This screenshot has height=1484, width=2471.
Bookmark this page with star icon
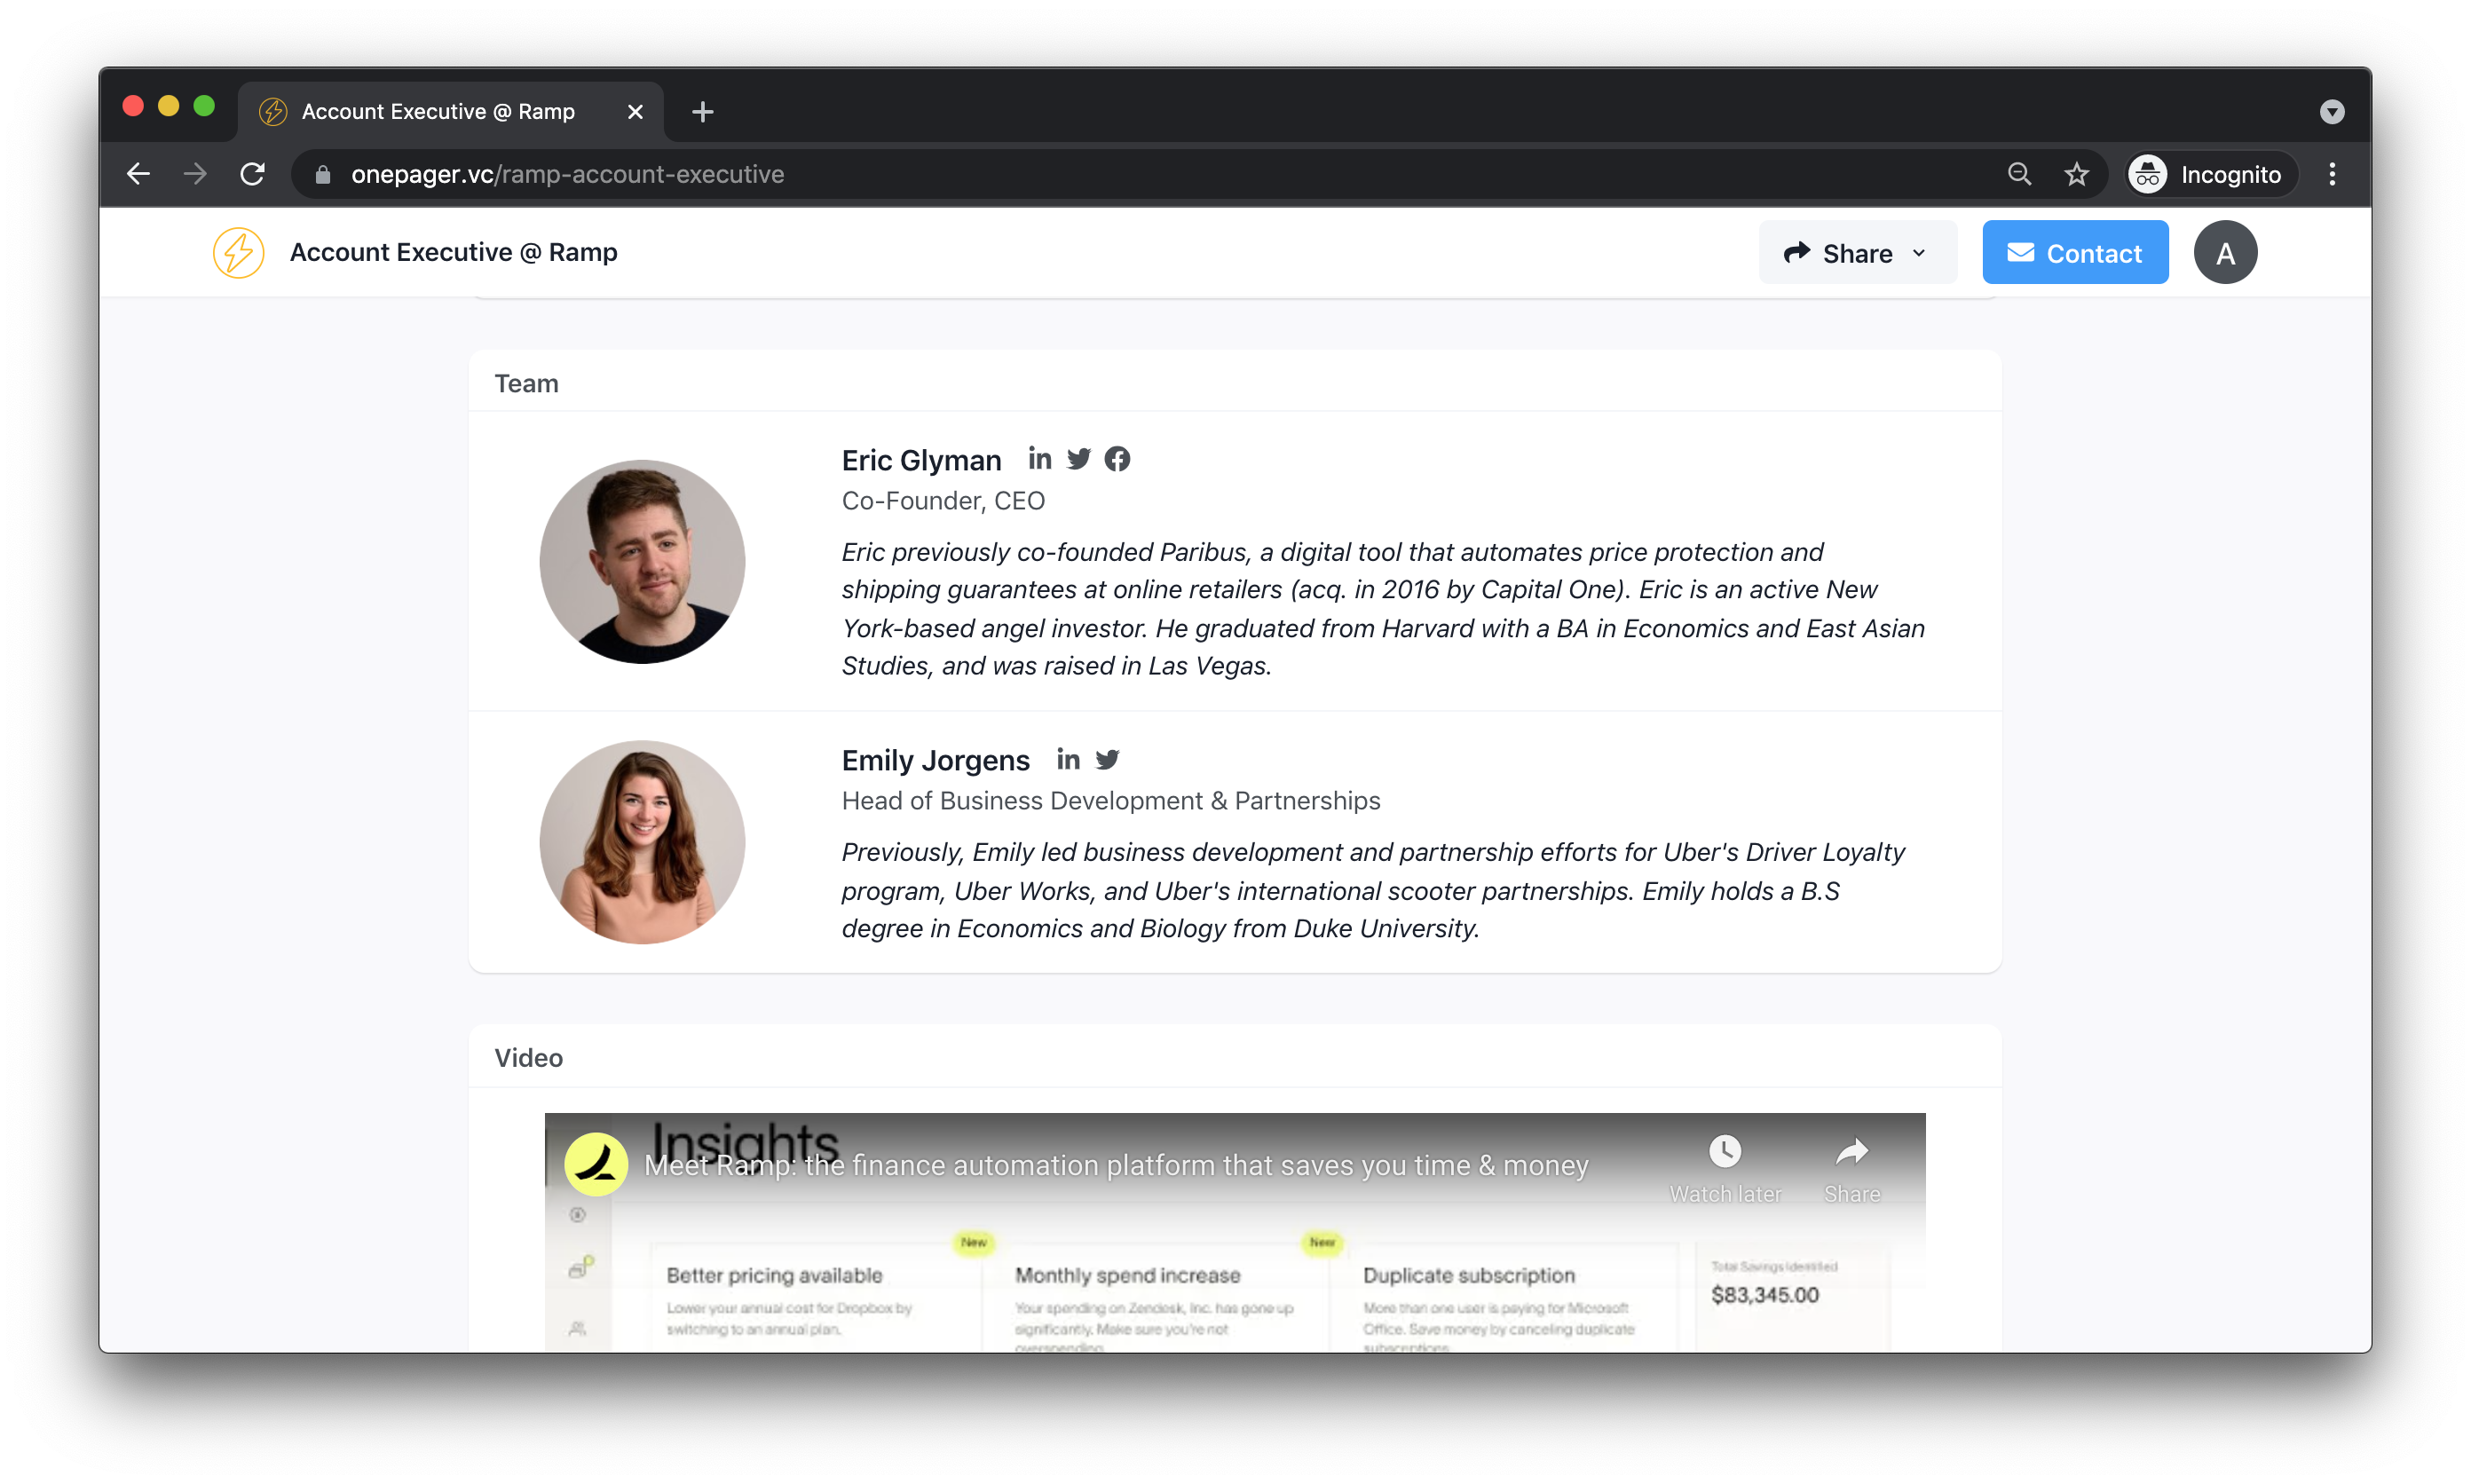pyautogui.click(x=2076, y=174)
